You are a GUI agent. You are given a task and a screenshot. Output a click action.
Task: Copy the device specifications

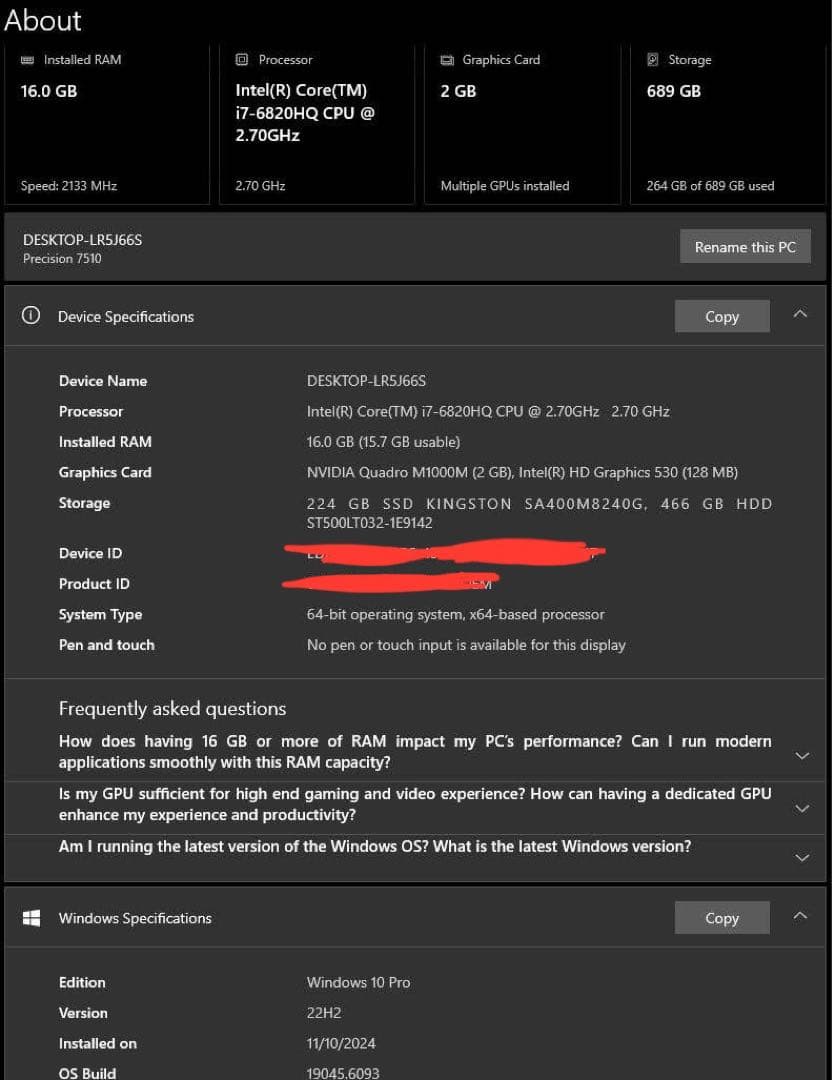point(721,316)
